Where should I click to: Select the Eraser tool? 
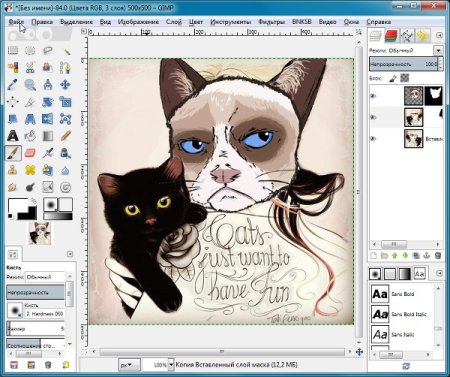[30, 153]
